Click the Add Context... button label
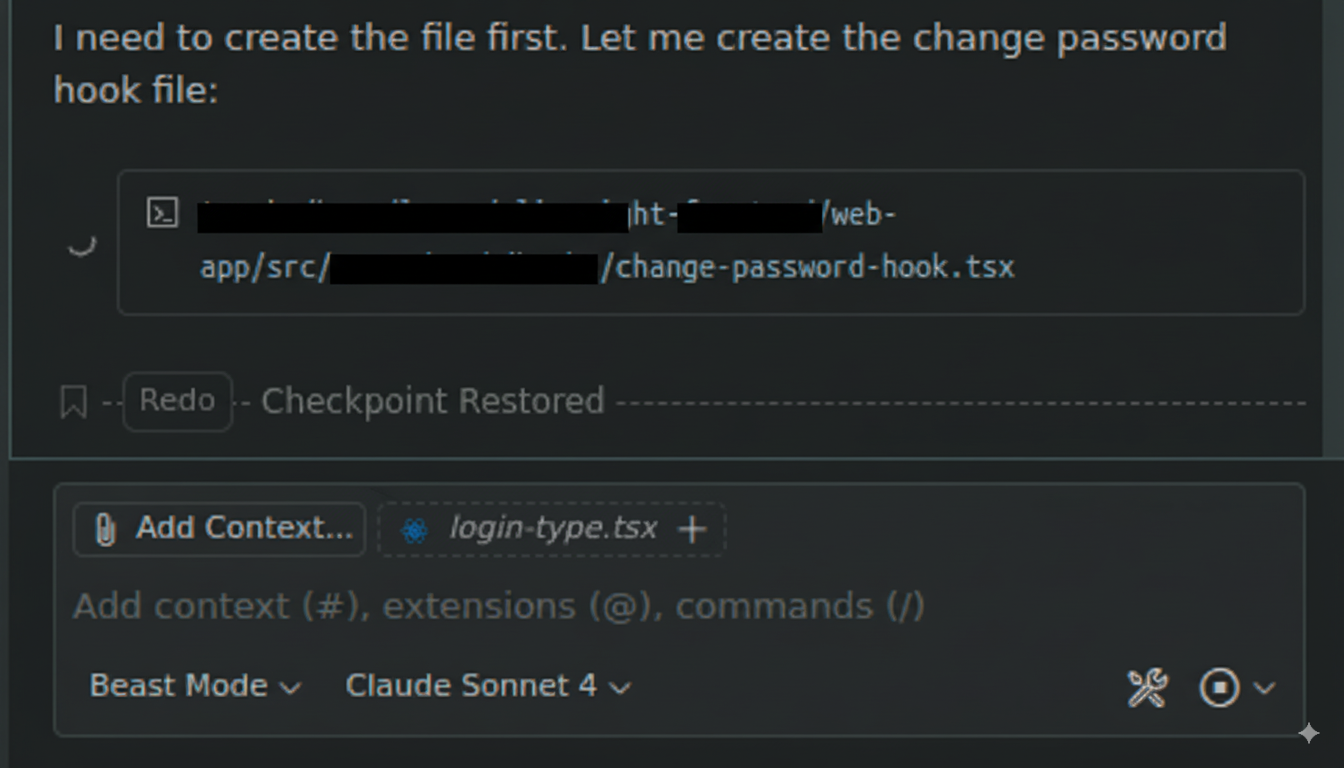Viewport: 1344px width, 768px height. point(244,528)
